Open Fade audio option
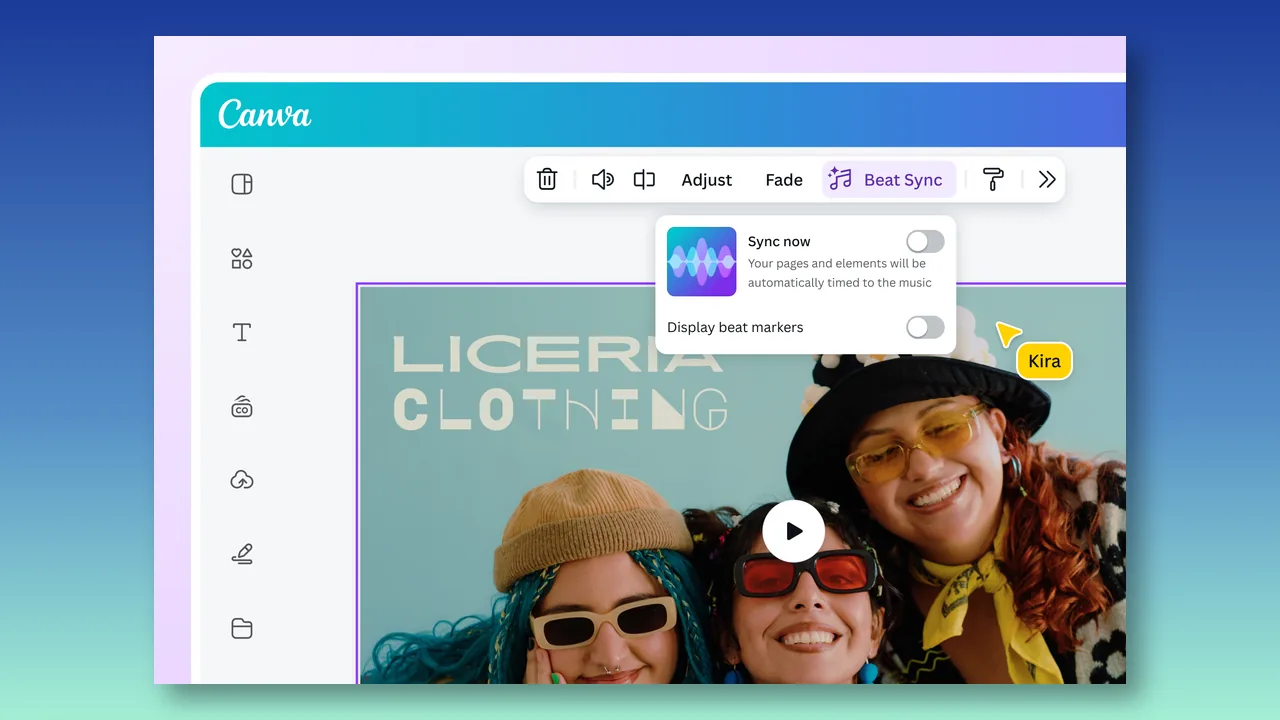The width and height of the screenshot is (1280, 720). tap(784, 180)
